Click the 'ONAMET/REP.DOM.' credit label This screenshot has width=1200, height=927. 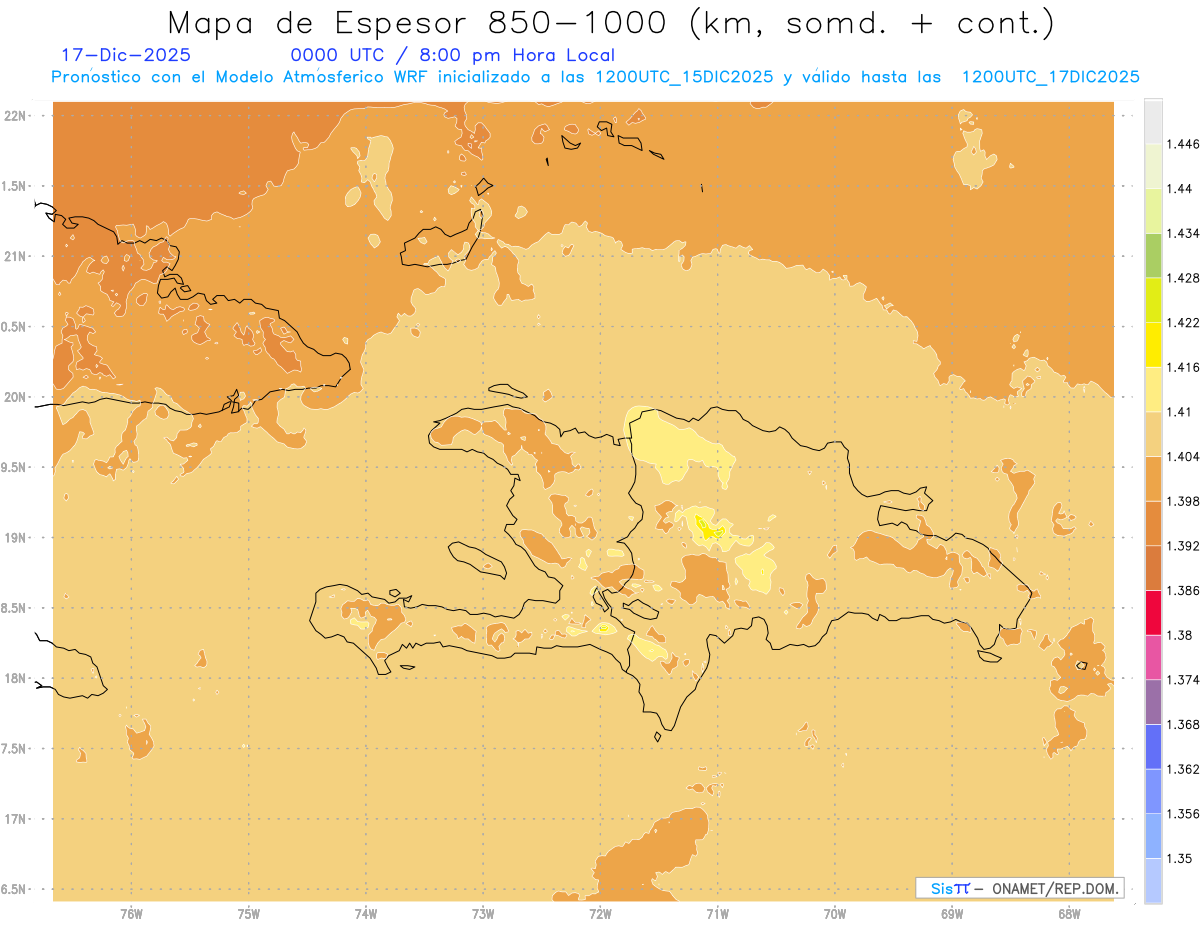click(1054, 888)
